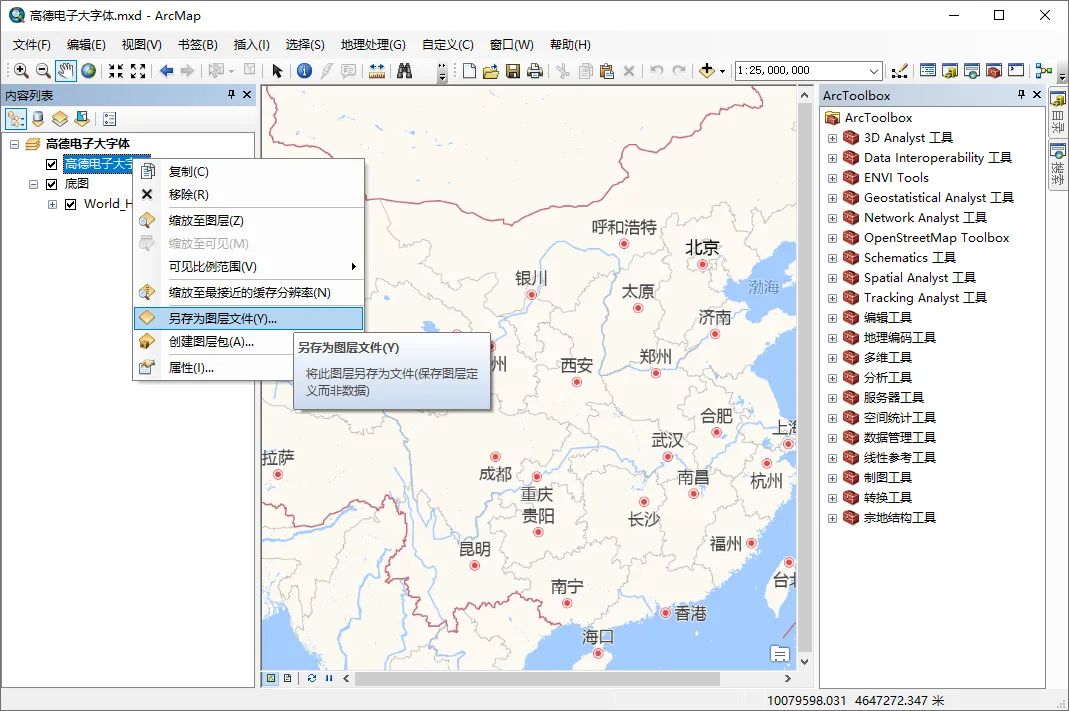Image resolution: width=1069 pixels, height=711 pixels.
Task: Open the Find binoculars tool
Action: (404, 70)
